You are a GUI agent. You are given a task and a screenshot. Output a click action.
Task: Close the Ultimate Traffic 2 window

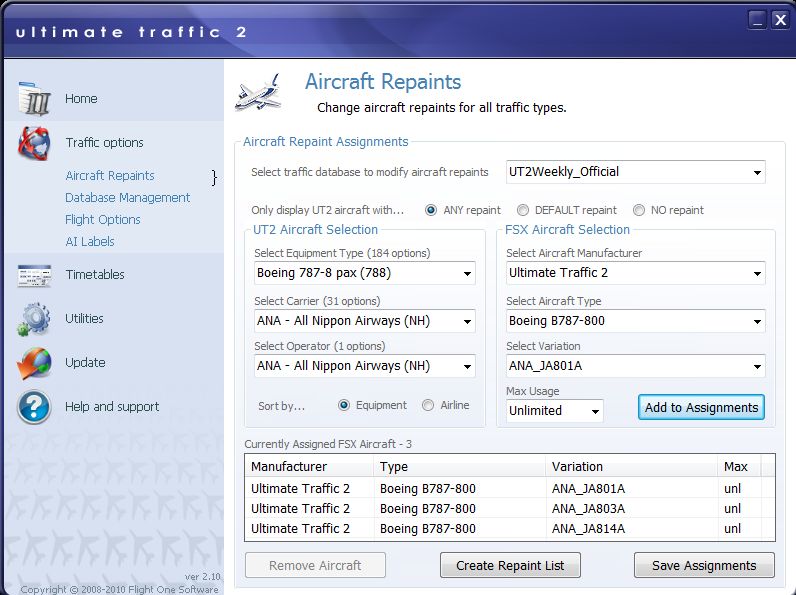coord(780,20)
